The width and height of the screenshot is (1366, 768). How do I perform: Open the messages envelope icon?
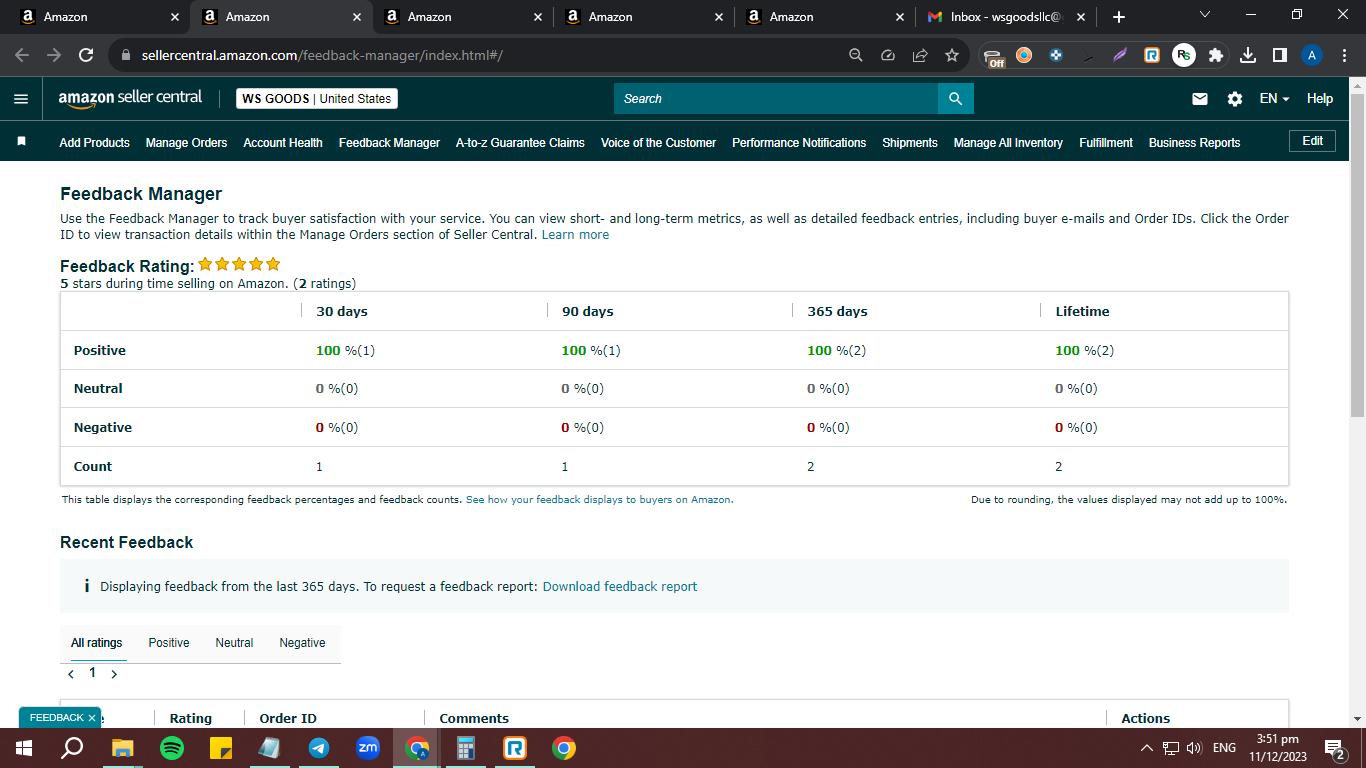tap(1200, 99)
